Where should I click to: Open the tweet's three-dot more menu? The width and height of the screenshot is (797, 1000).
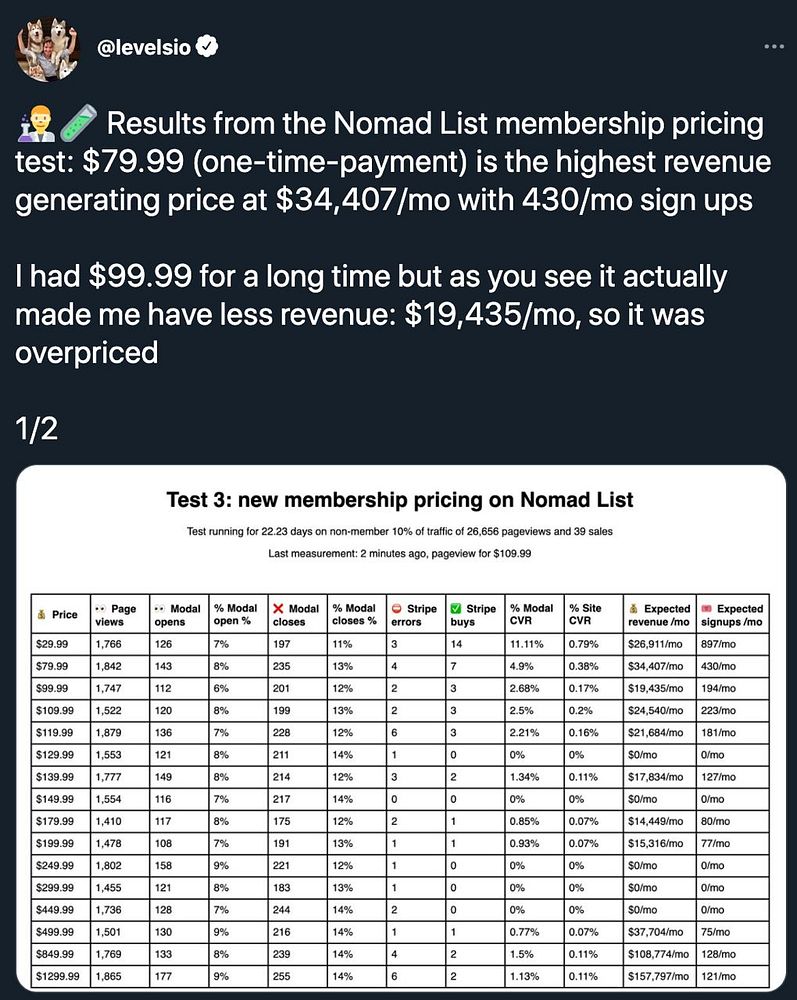[774, 47]
